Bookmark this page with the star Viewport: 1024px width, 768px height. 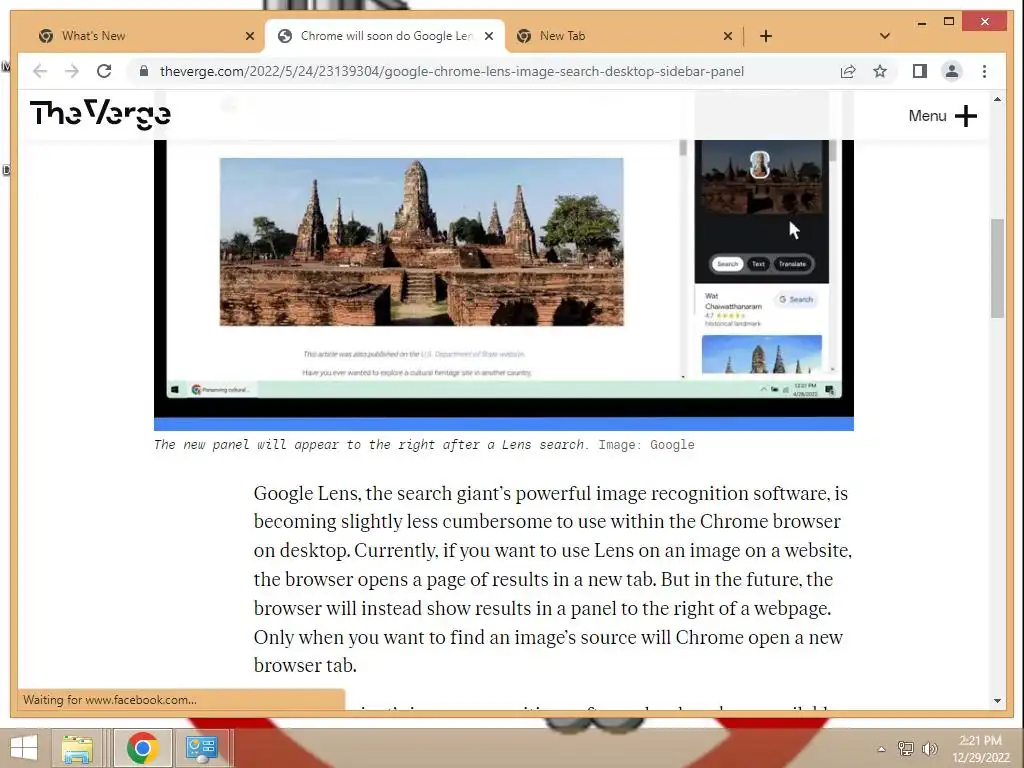pos(880,71)
